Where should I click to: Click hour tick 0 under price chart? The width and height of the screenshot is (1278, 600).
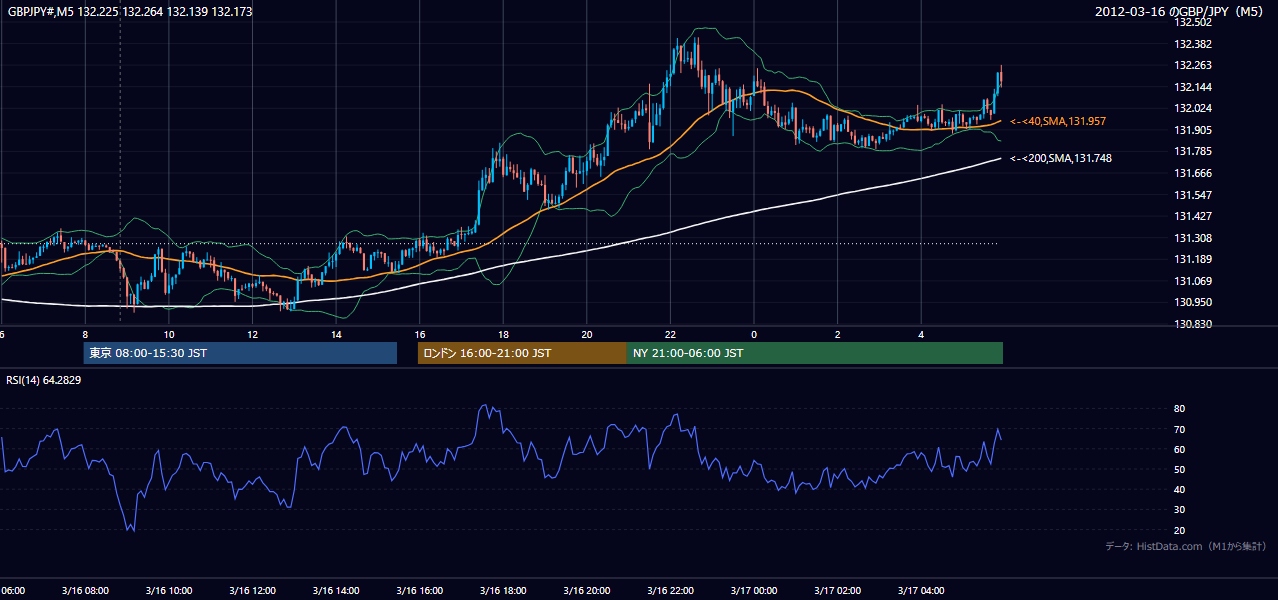click(754, 334)
